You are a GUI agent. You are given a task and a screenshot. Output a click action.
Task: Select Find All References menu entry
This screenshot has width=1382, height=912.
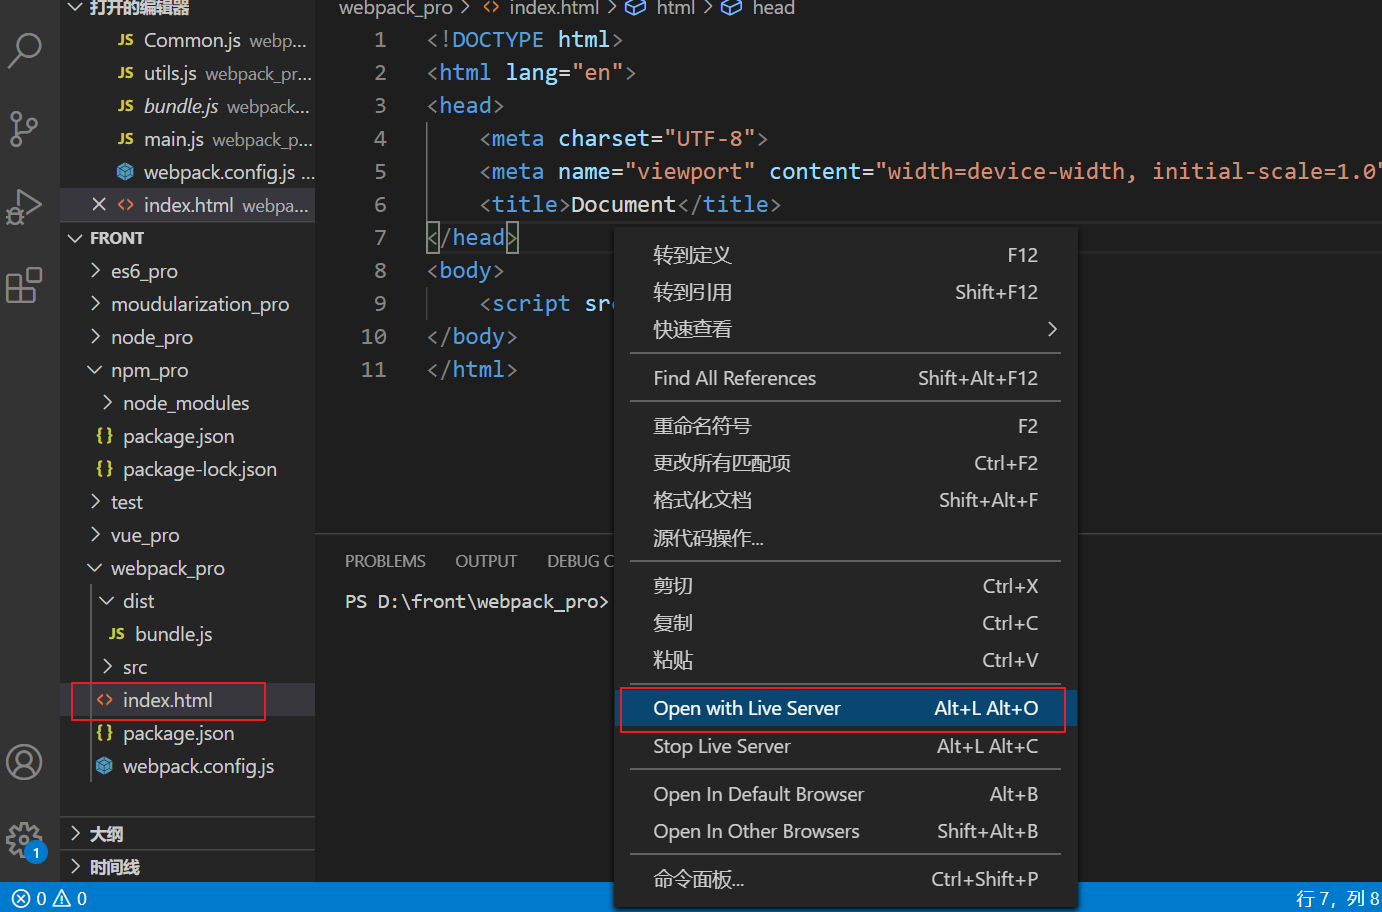tap(845, 378)
